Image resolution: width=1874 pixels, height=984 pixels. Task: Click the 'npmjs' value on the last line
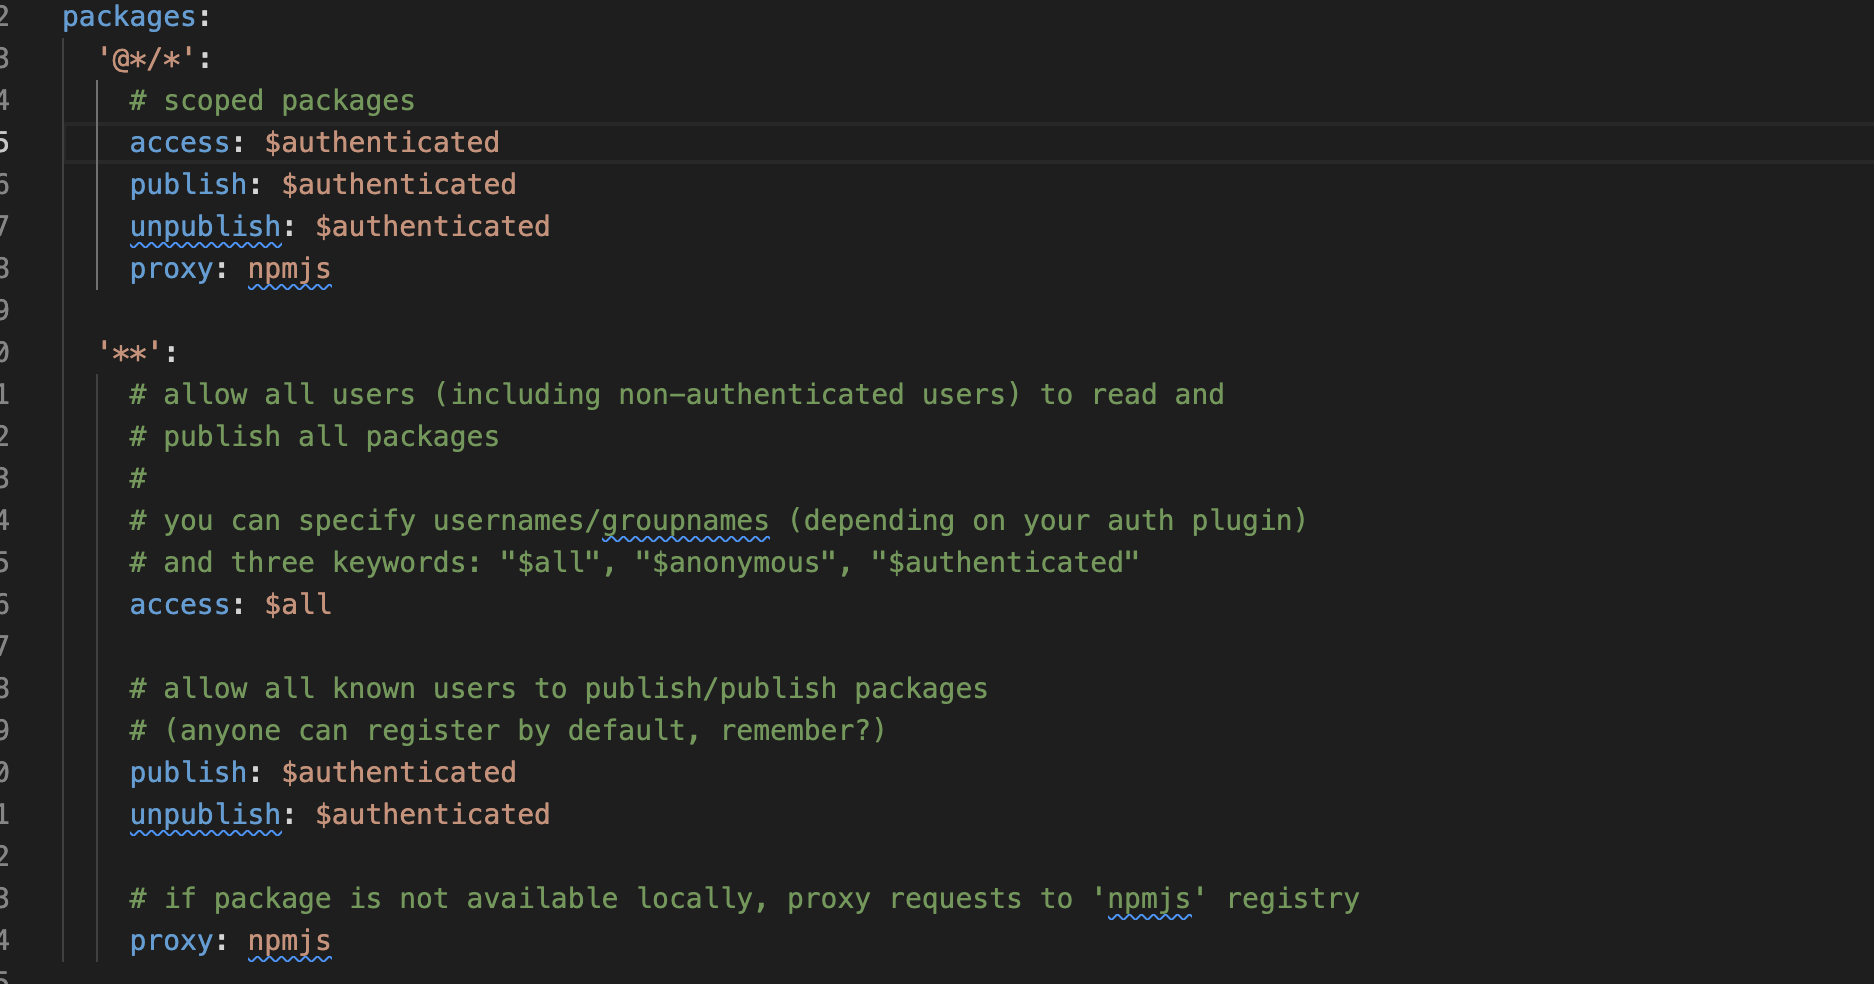click(289, 941)
